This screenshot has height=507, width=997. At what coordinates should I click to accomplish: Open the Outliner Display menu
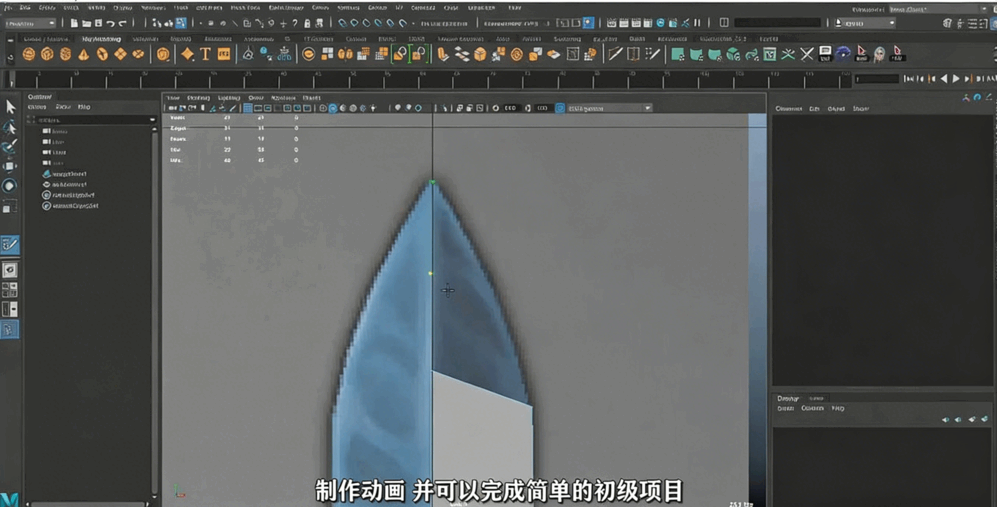pos(38,107)
